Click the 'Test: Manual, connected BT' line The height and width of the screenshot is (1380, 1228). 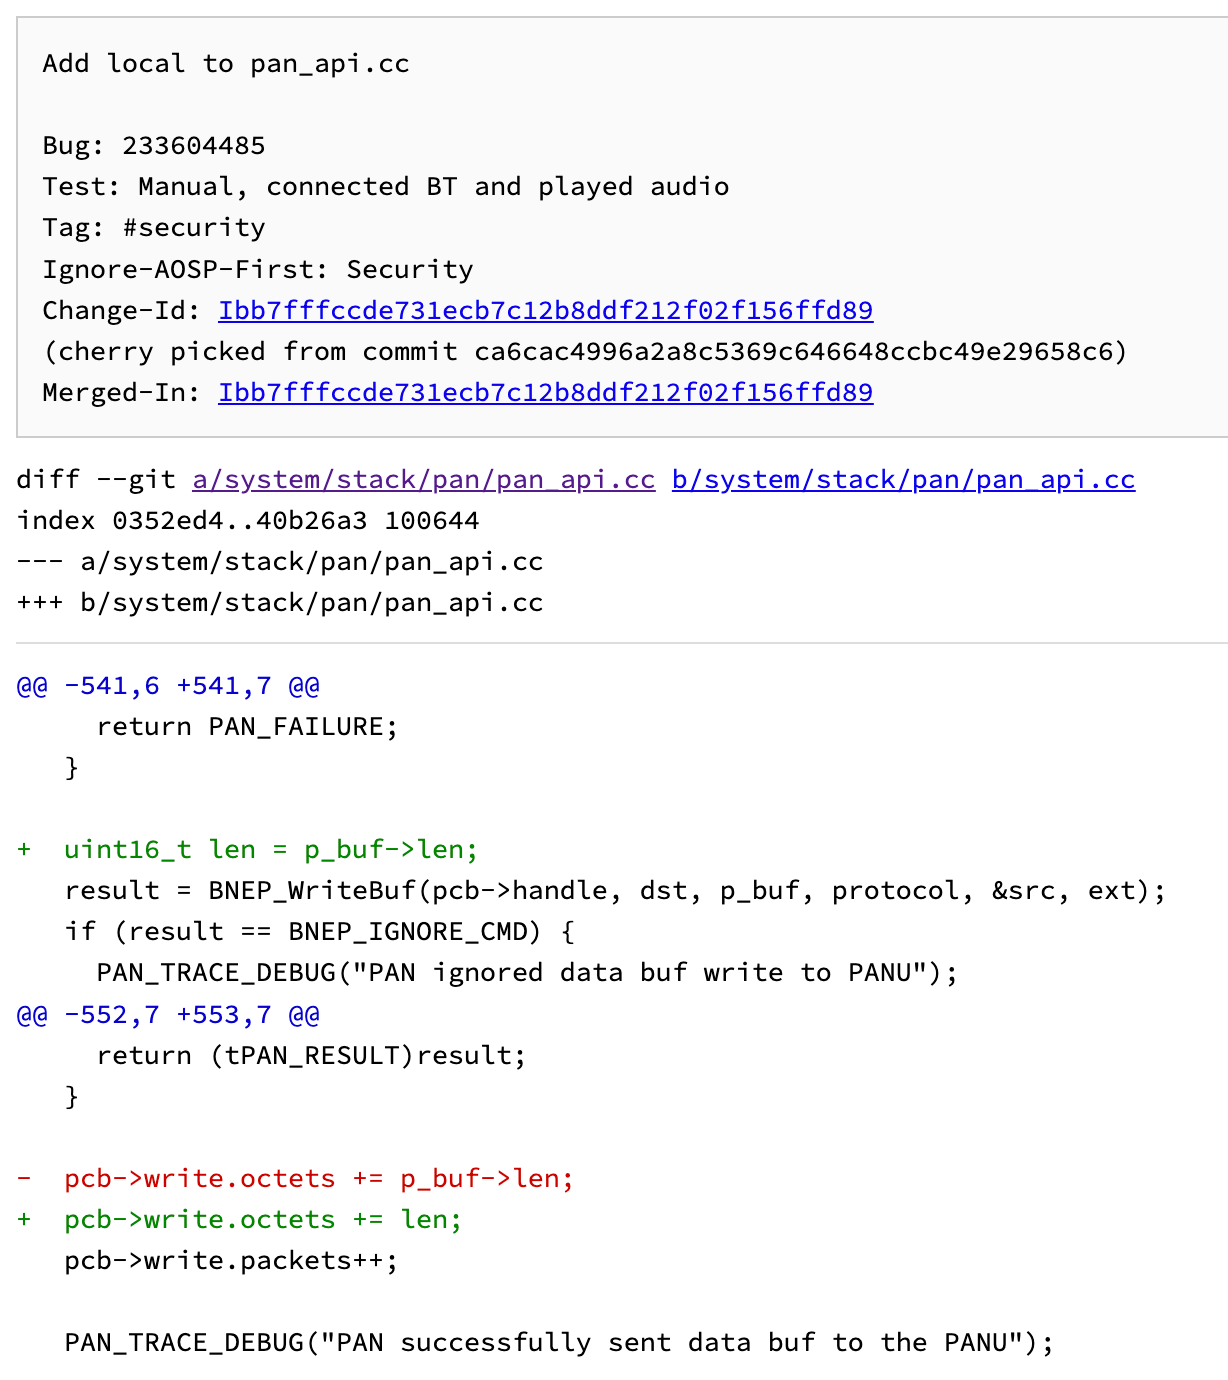coord(386,187)
